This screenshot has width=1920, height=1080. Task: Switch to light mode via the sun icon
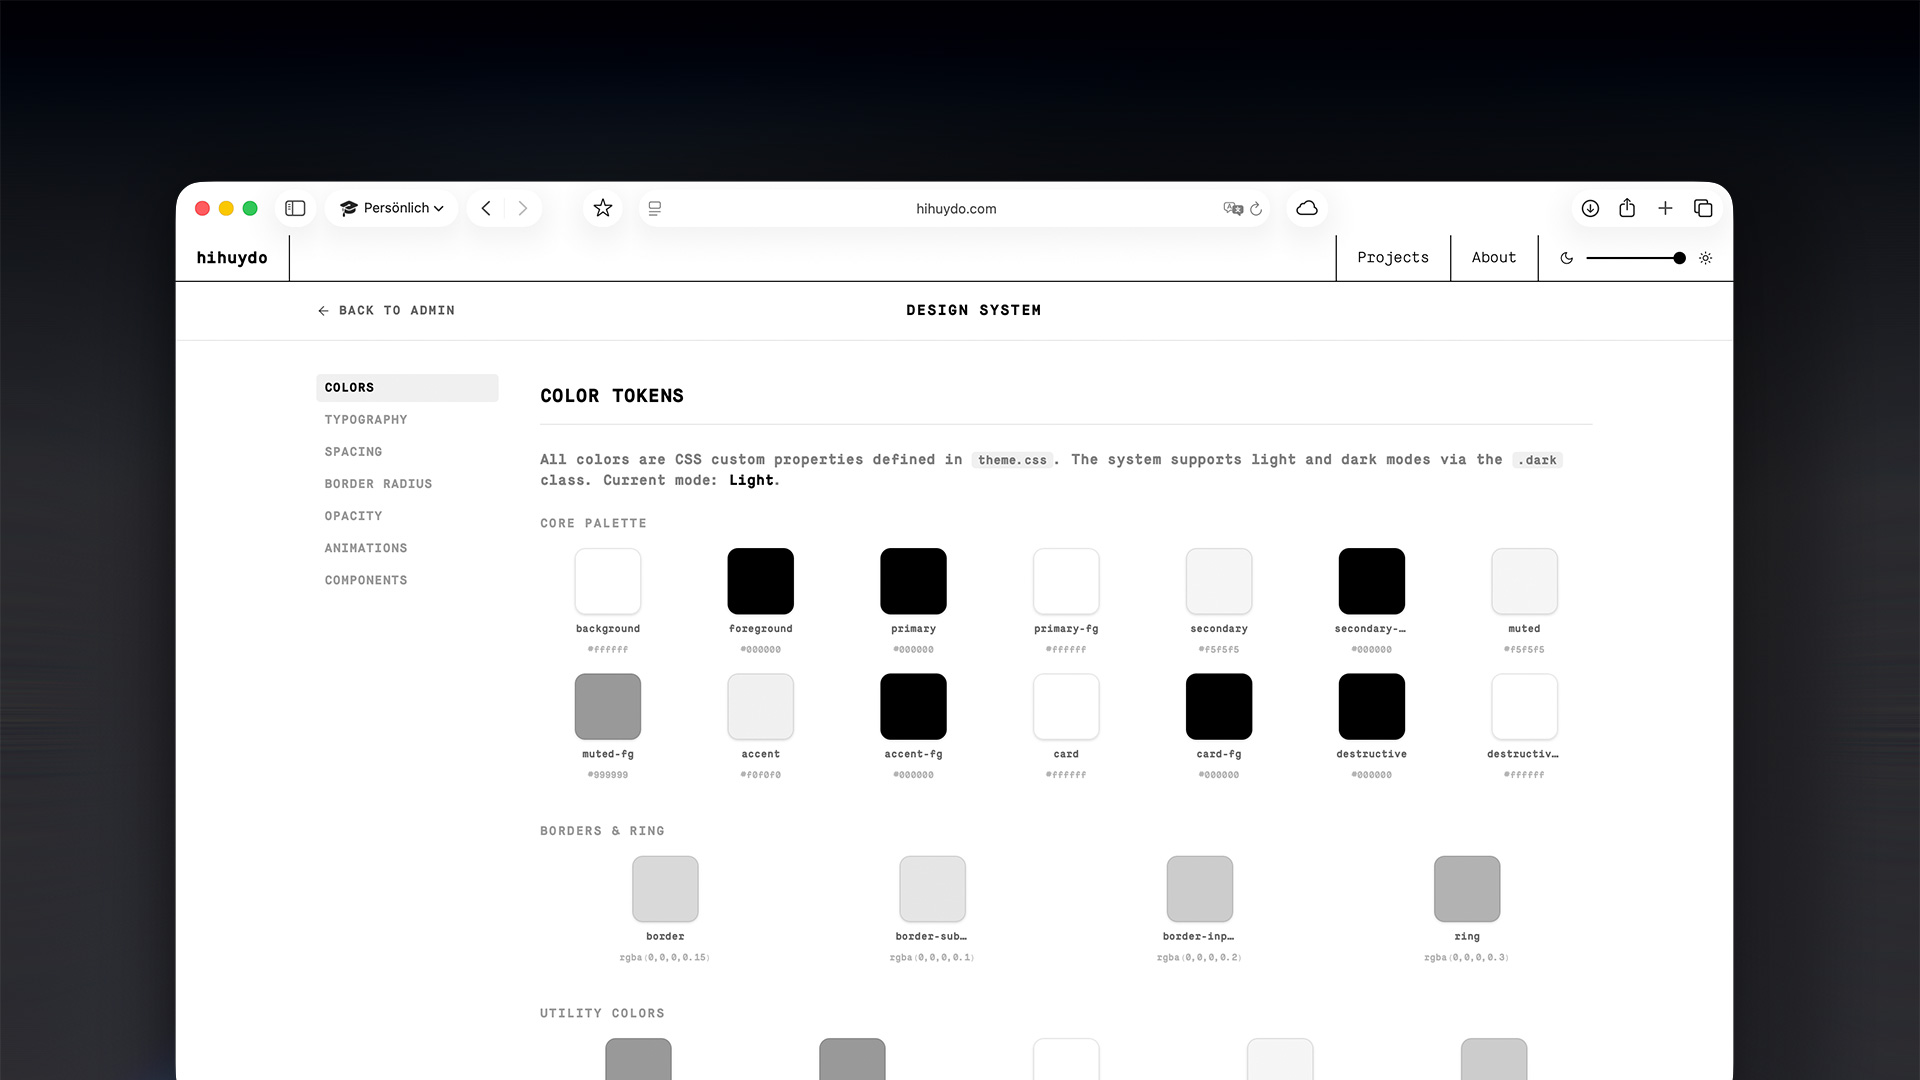(1705, 257)
